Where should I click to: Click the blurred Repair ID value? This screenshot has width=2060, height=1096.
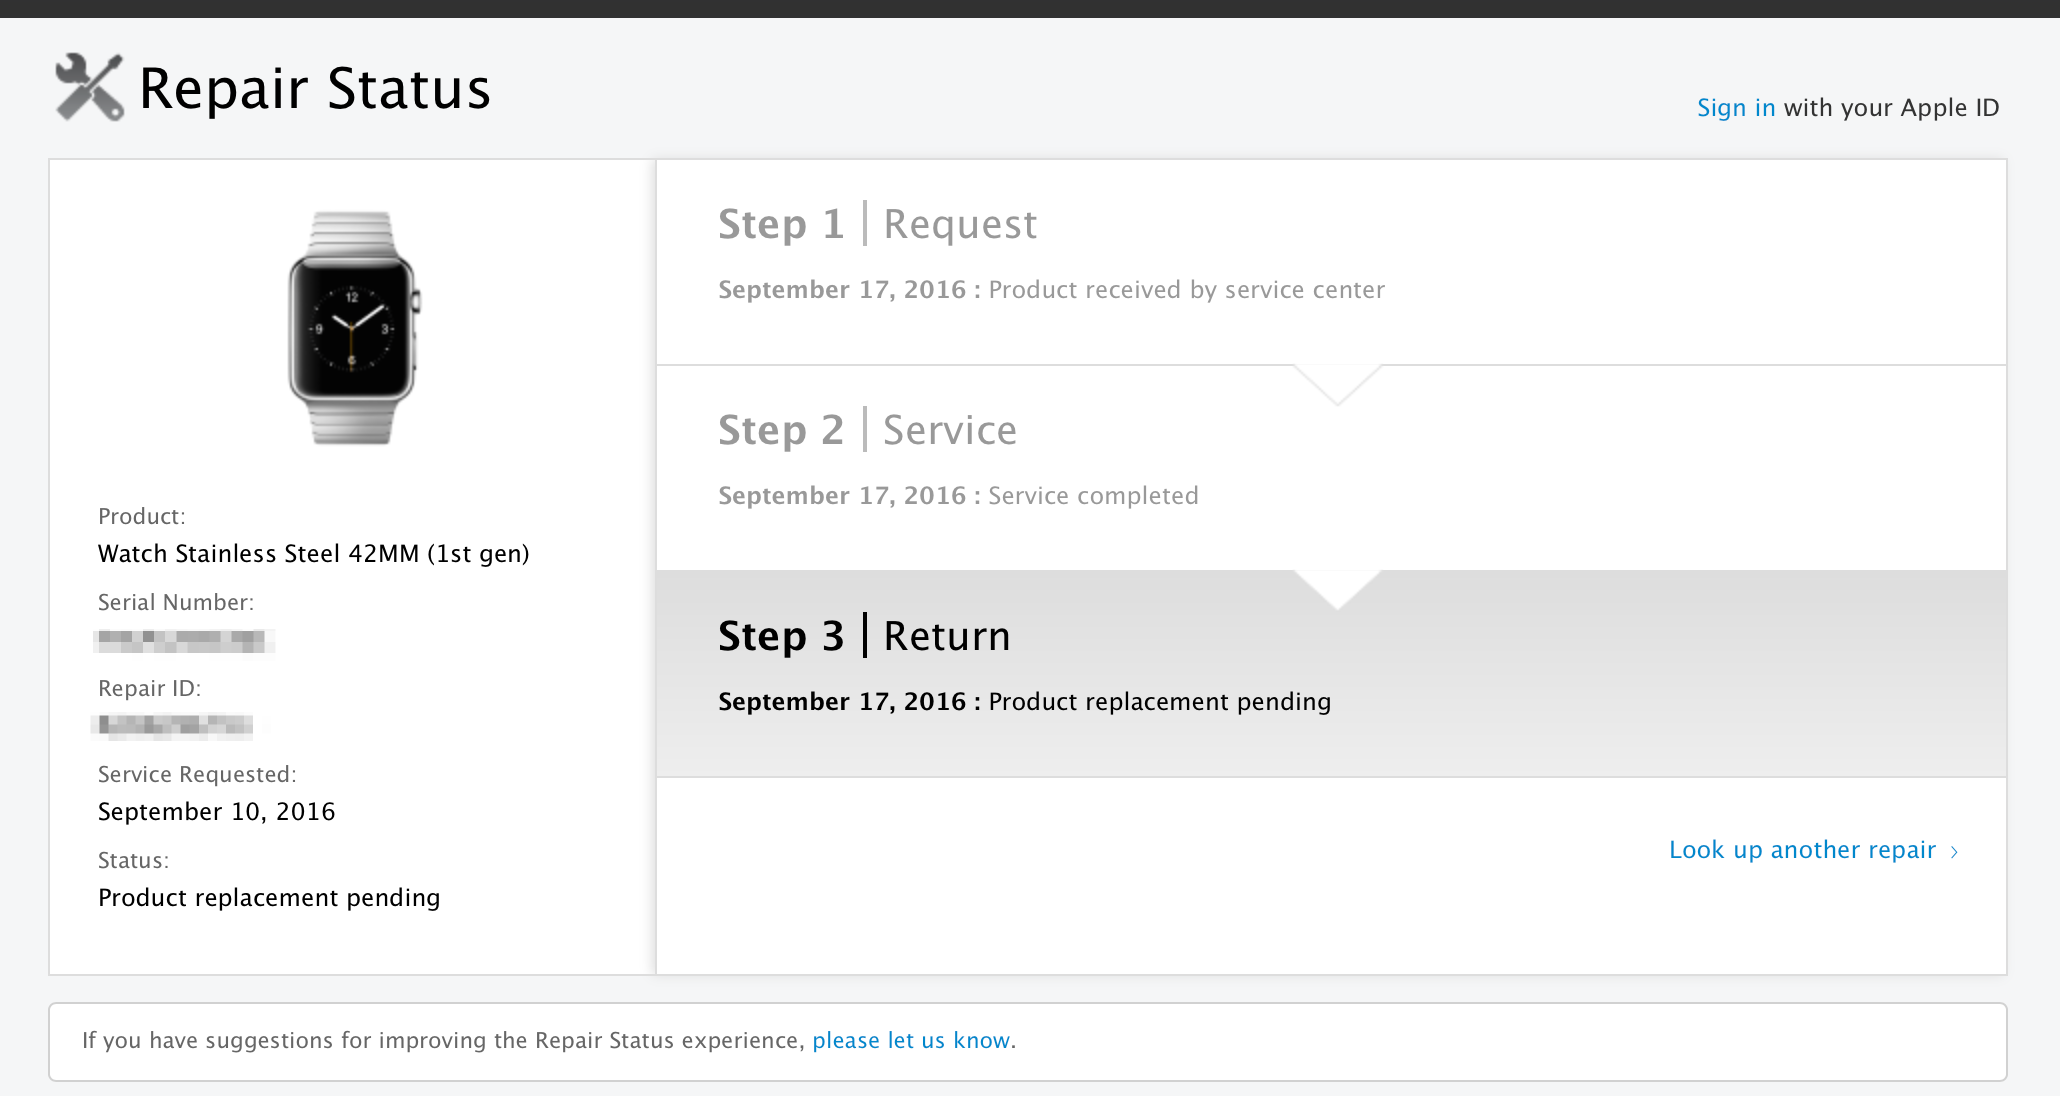tap(174, 726)
